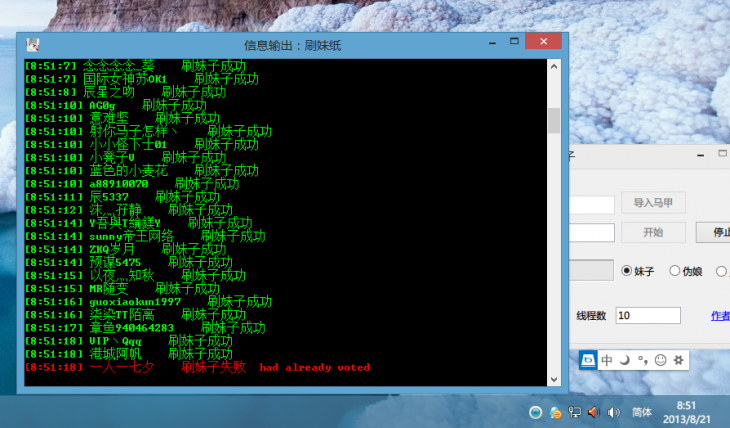
Task: Select the 伪娘 radio button
Action: [x=675, y=270]
